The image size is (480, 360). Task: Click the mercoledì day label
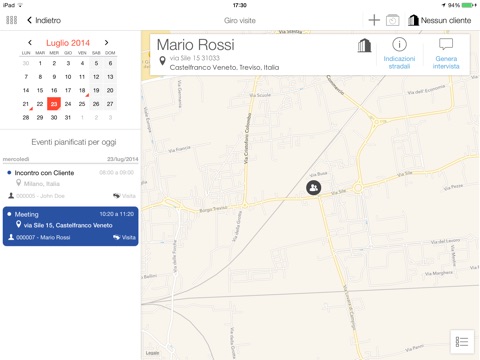16,159
